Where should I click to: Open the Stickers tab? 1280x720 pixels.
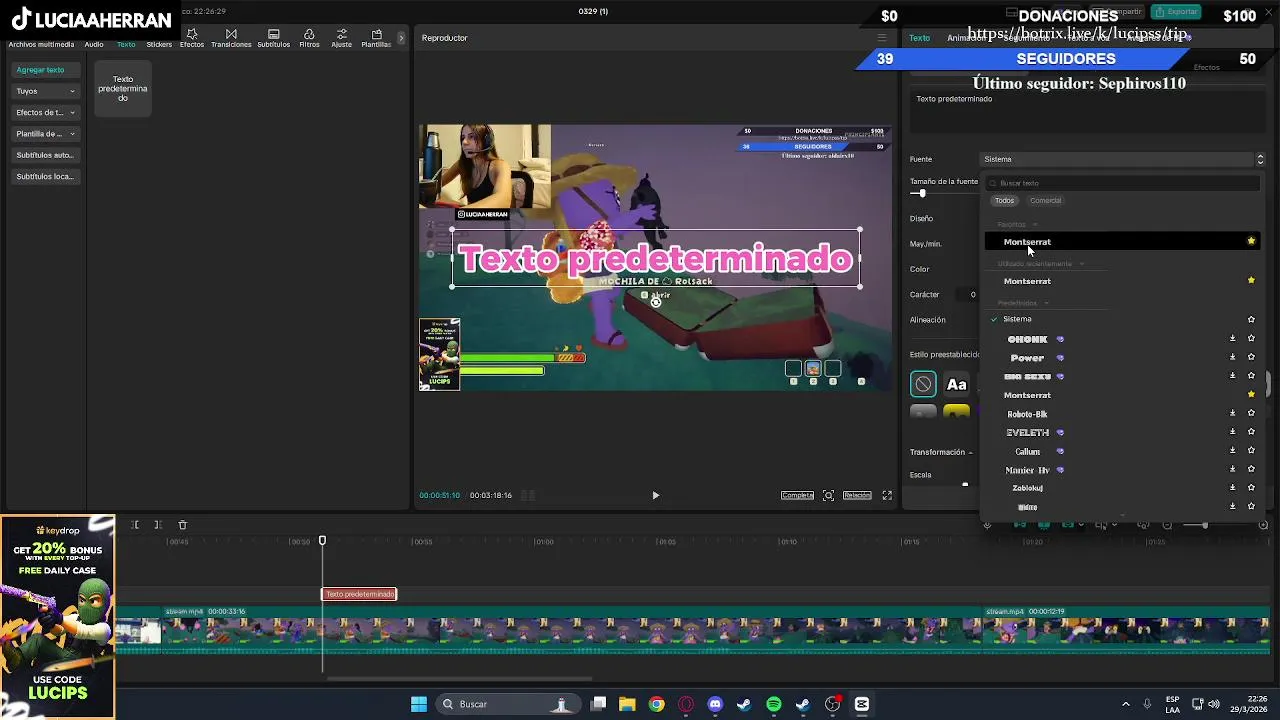pyautogui.click(x=159, y=44)
